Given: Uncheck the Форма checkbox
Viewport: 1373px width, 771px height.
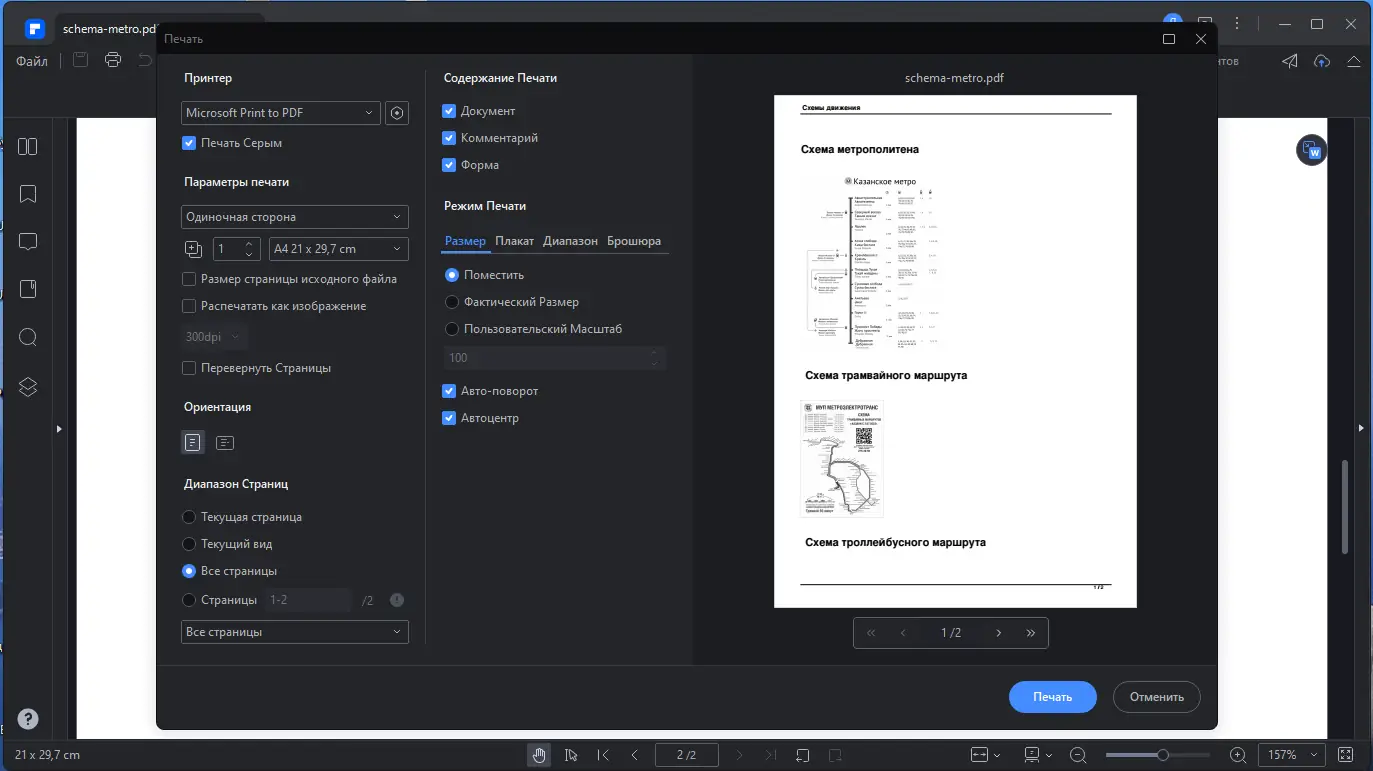Looking at the screenshot, I should point(449,165).
